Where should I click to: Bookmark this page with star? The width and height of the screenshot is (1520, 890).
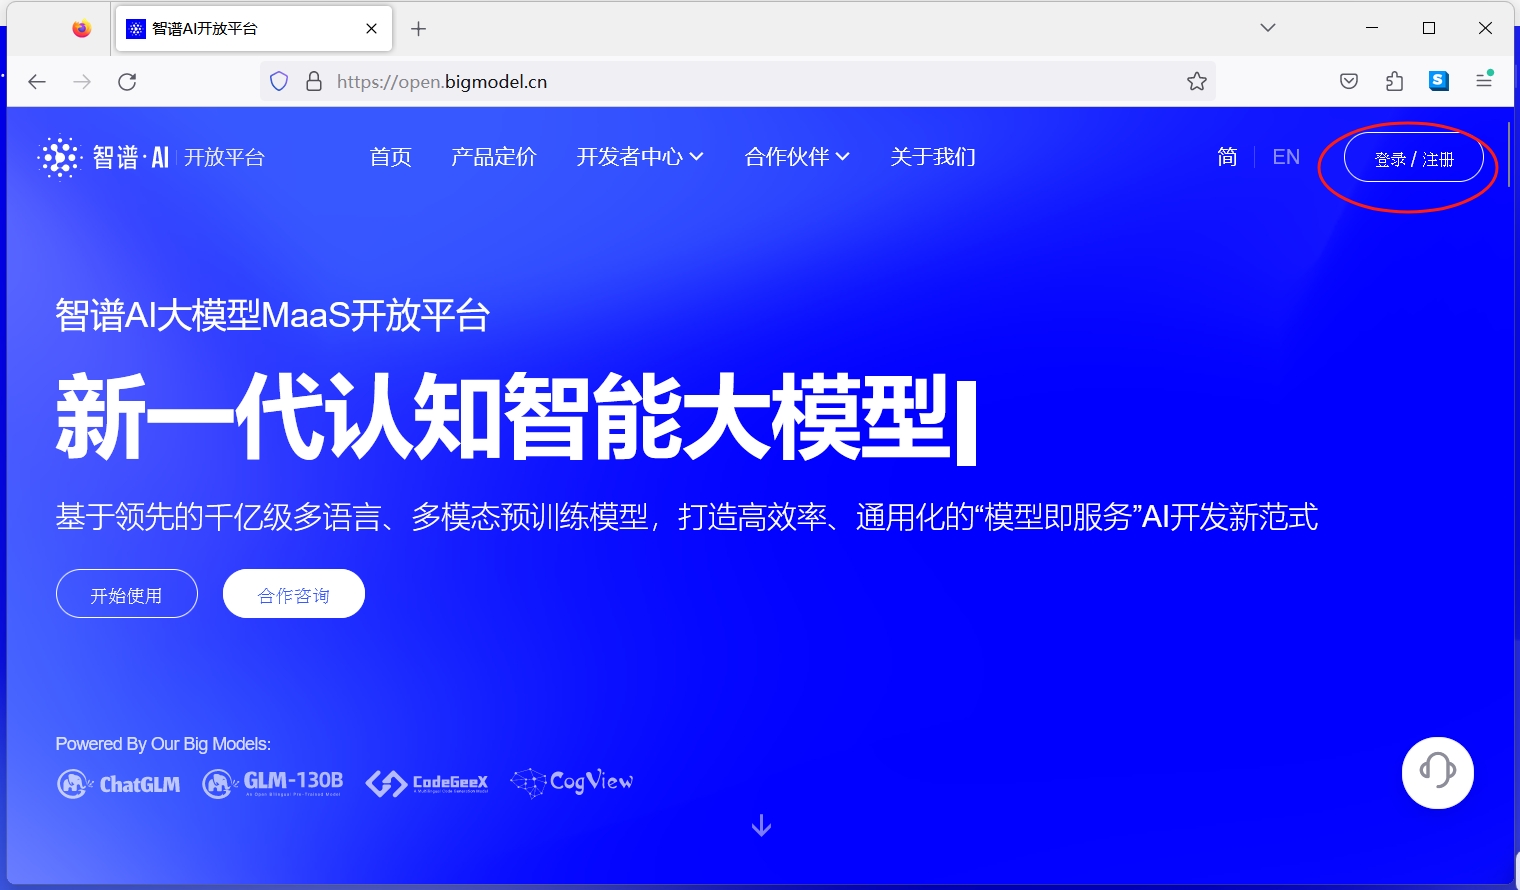pos(1197,82)
